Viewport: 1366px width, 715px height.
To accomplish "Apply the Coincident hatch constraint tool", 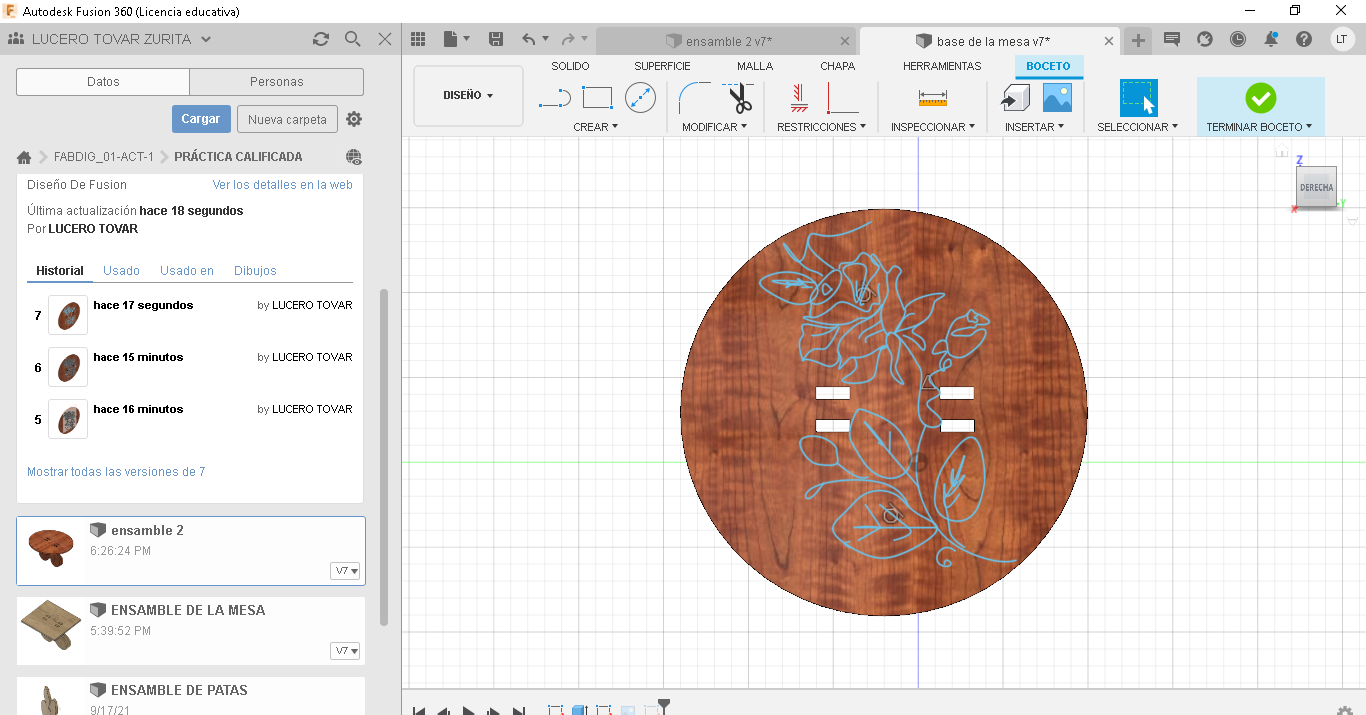I will (799, 98).
